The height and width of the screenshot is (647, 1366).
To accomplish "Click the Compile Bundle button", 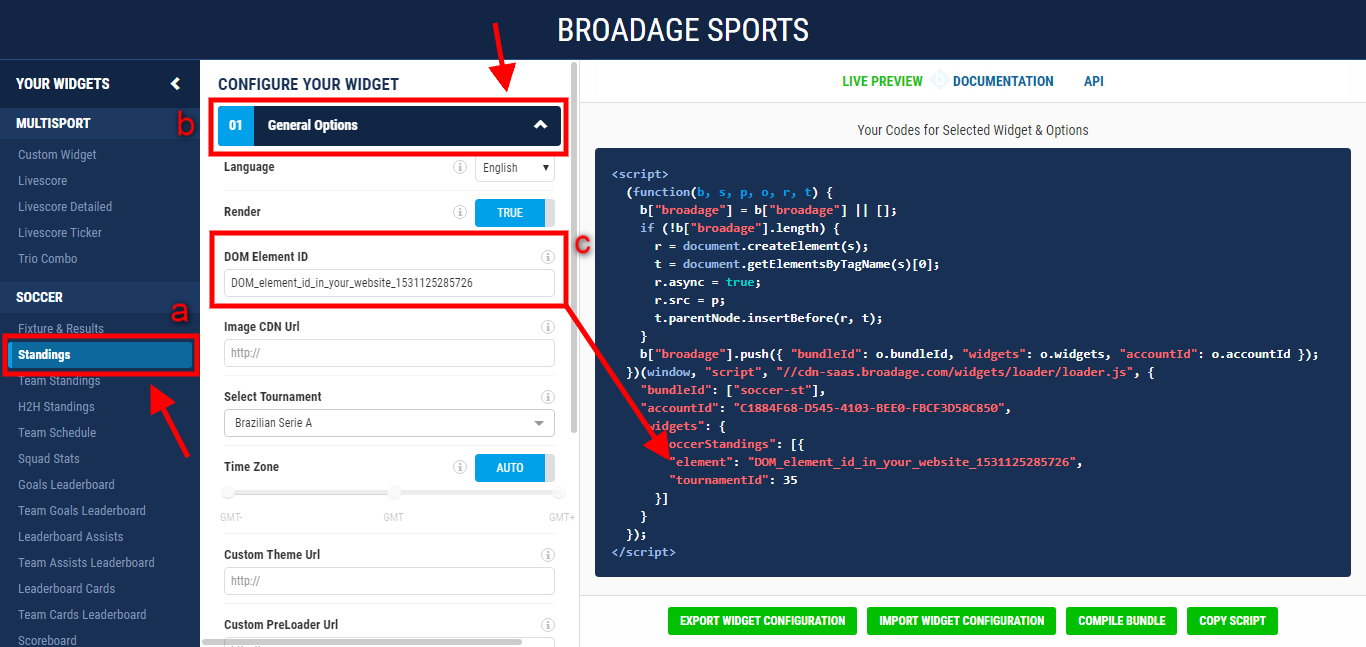I will [x=1122, y=621].
